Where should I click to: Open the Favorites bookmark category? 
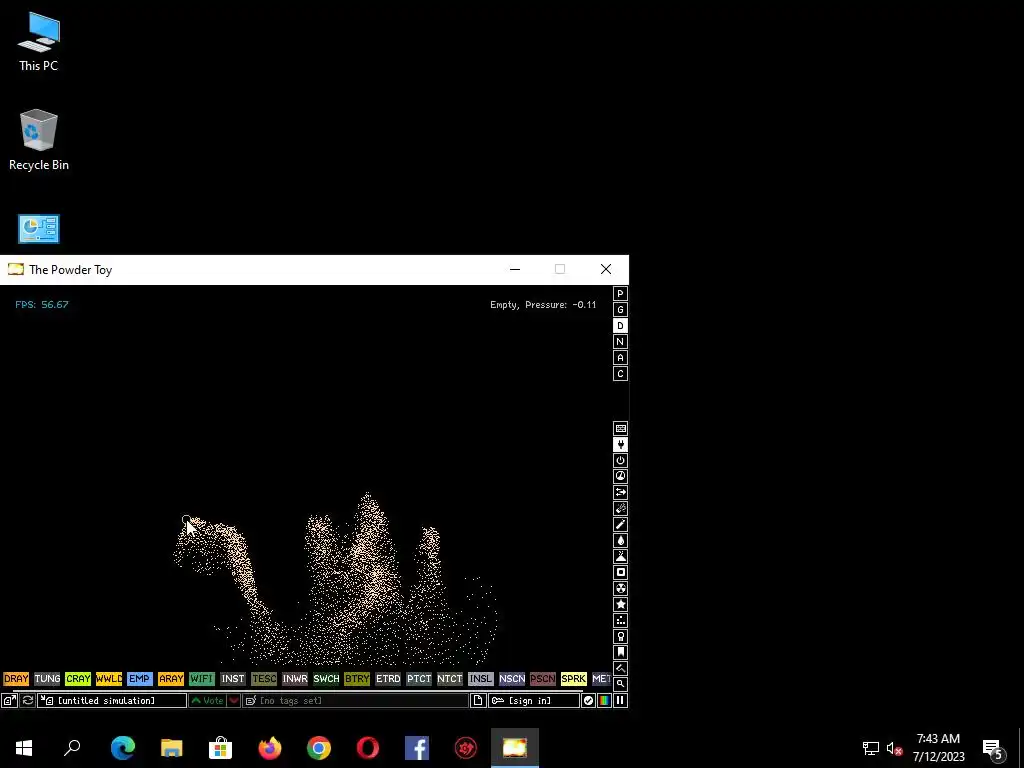(620, 652)
